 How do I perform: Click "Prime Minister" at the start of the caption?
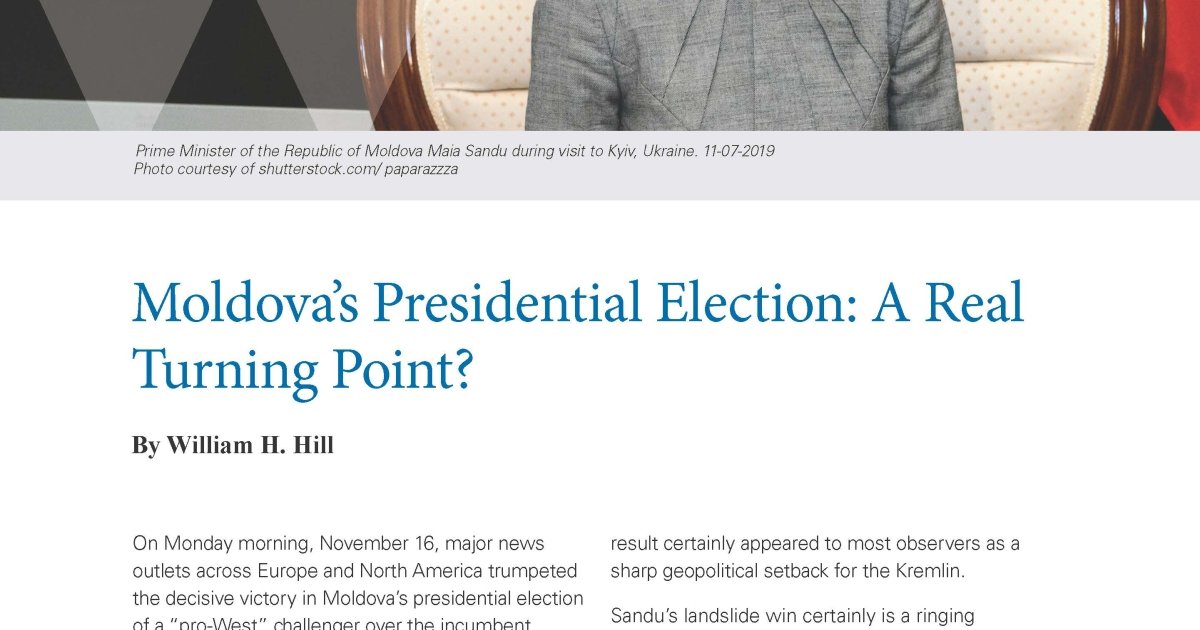(x=182, y=151)
